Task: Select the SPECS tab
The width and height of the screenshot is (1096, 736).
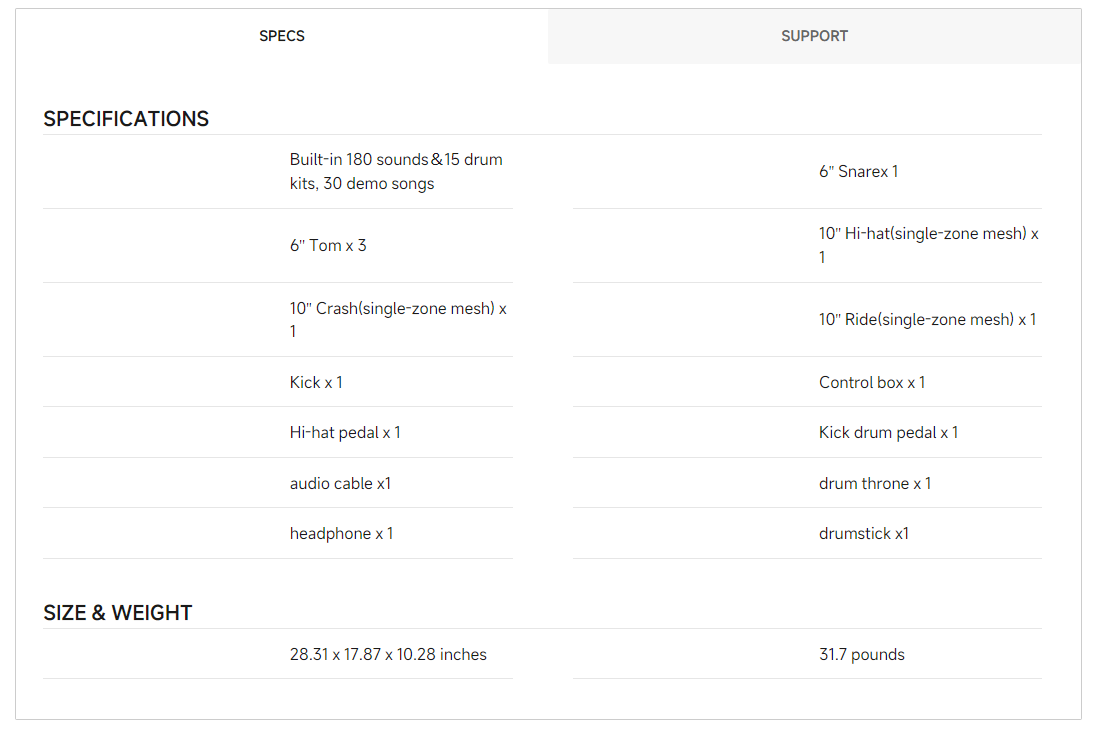Action: [x=282, y=36]
